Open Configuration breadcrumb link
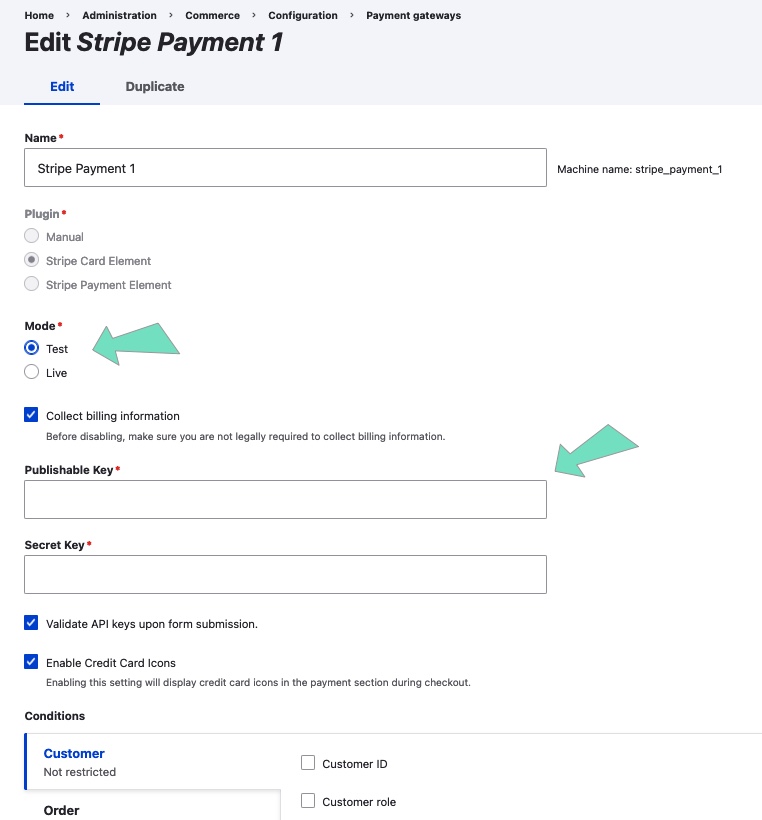The height and width of the screenshot is (820, 762). click(x=303, y=15)
